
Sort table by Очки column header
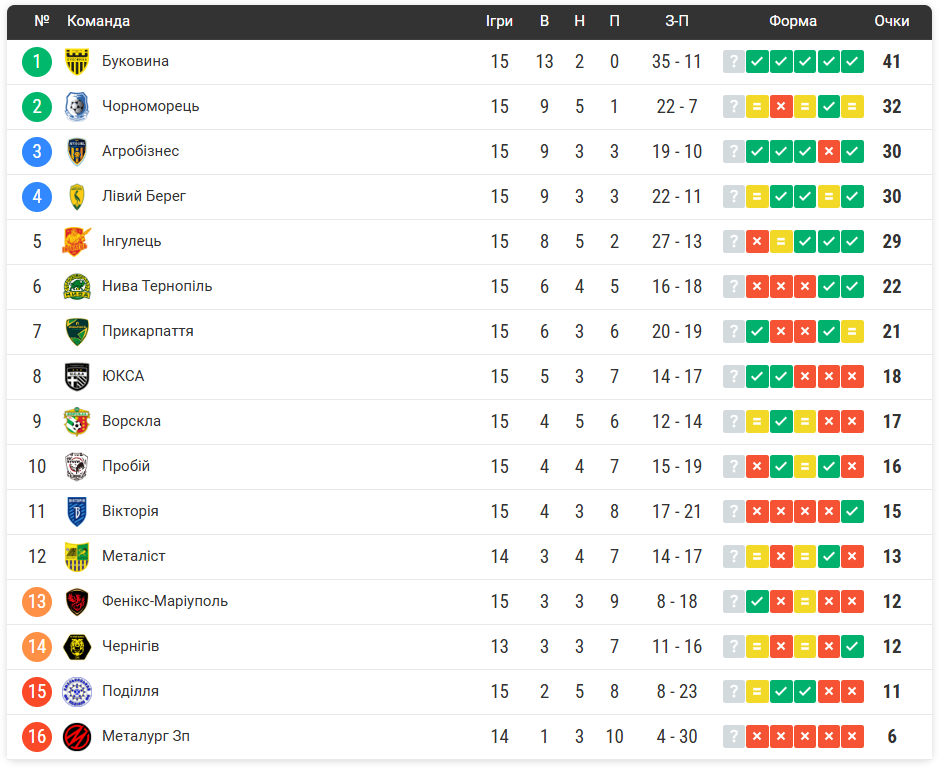(x=891, y=21)
